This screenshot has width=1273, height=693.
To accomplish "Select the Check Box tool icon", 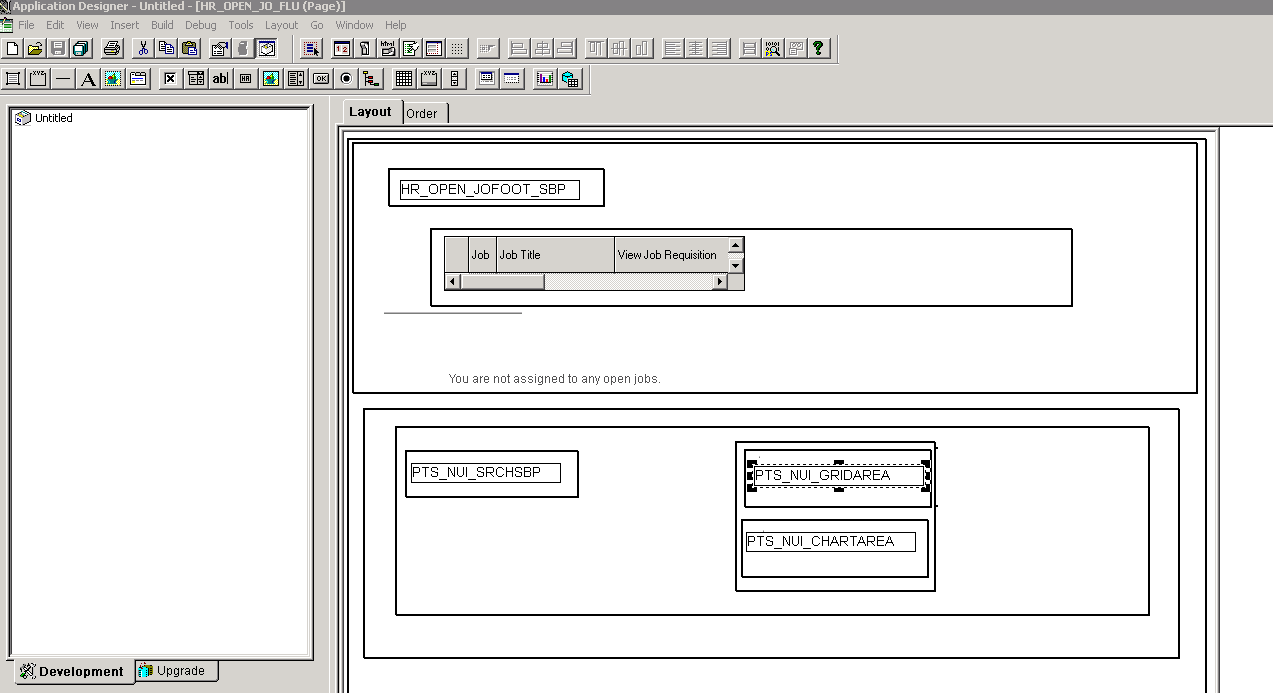I will [170, 79].
